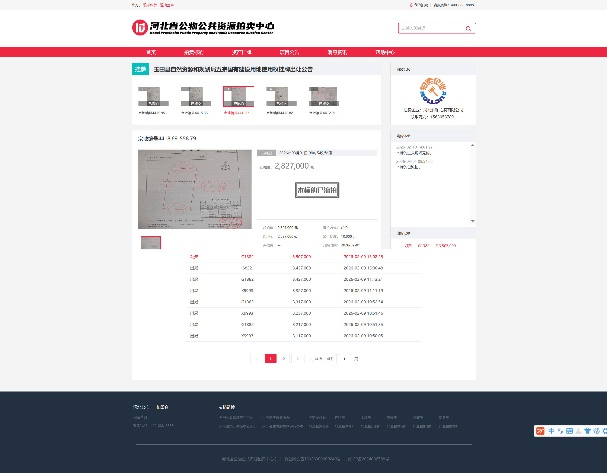Screen dimensions: 607x473
Task: Click the scroll-down arrow of the announcements panel
Action: pyautogui.click(x=472, y=221)
